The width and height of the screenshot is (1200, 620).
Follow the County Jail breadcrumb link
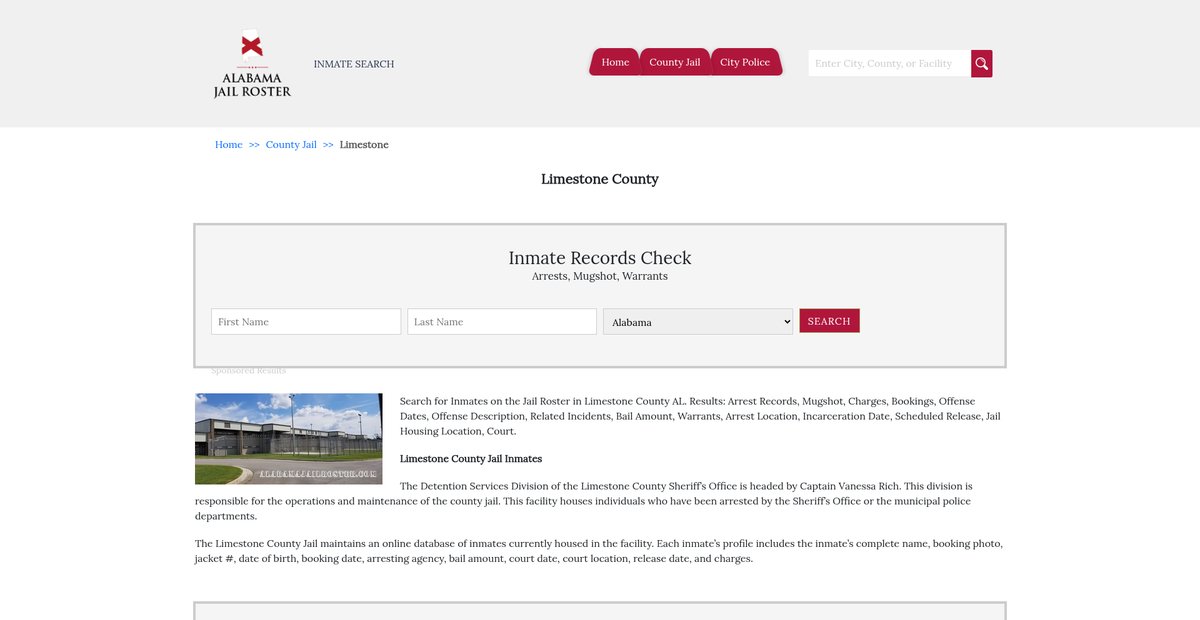(291, 145)
